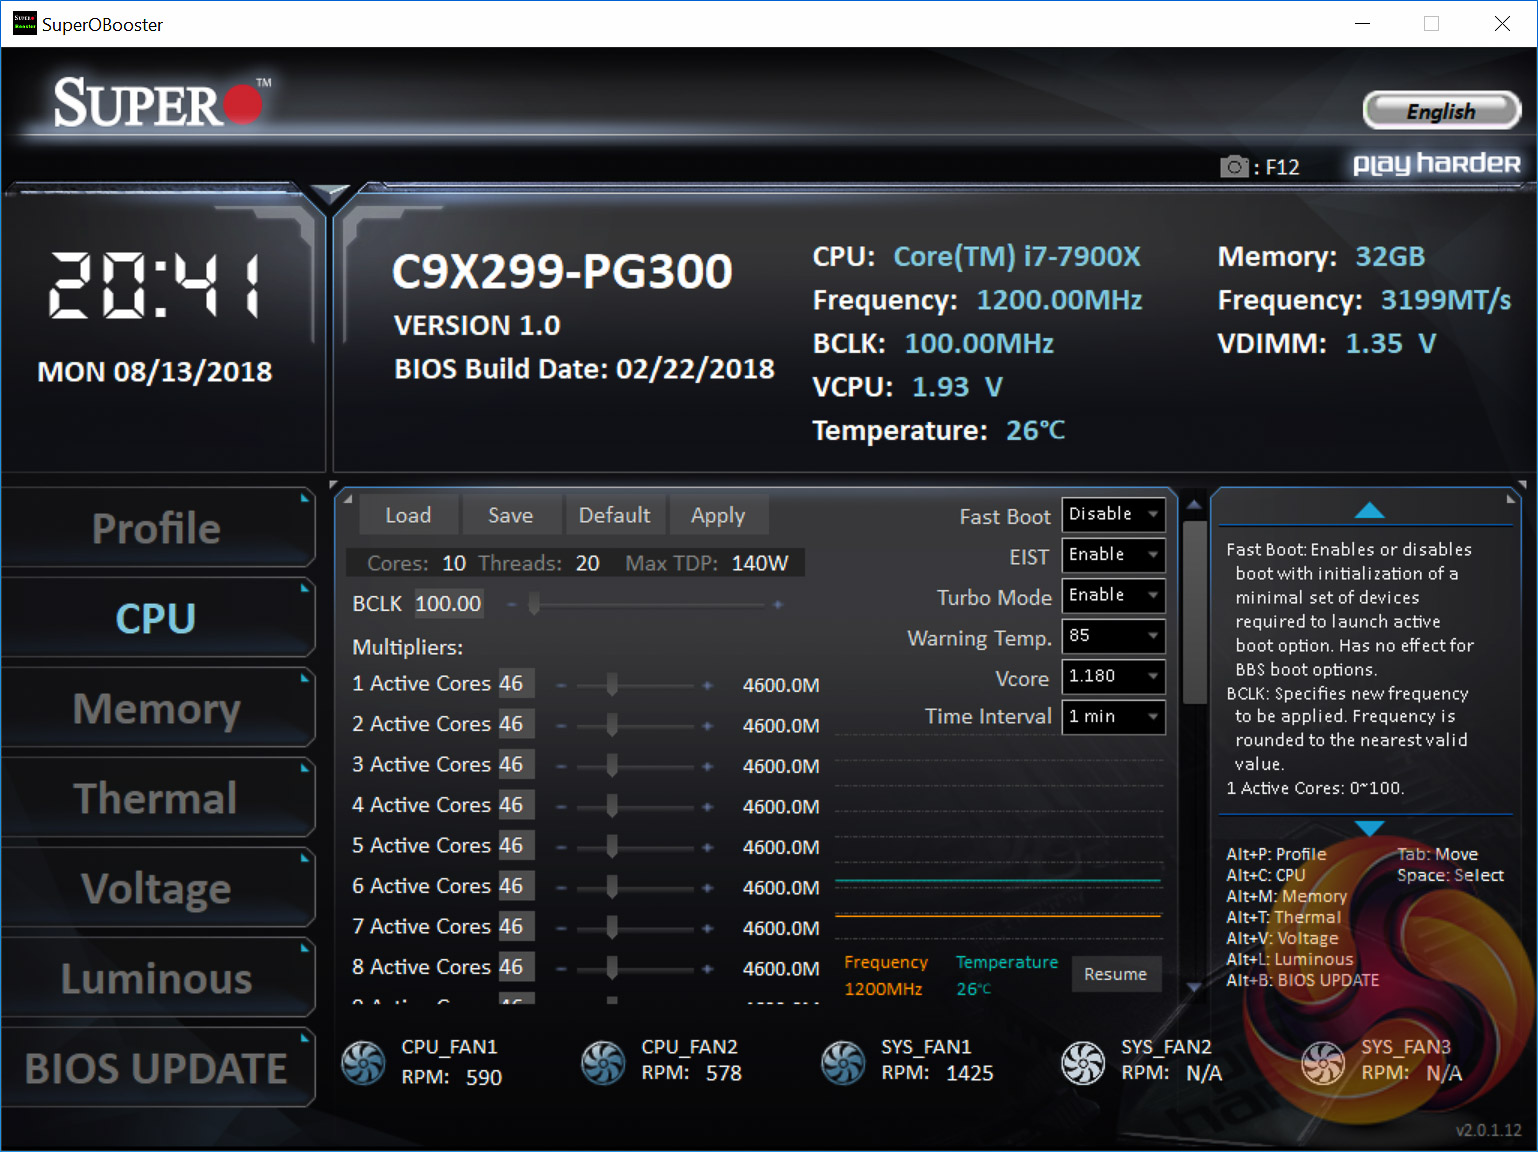Click the 8 Active Cores multiplier field
Viewport: 1538px width, 1152px height.
pos(516,967)
